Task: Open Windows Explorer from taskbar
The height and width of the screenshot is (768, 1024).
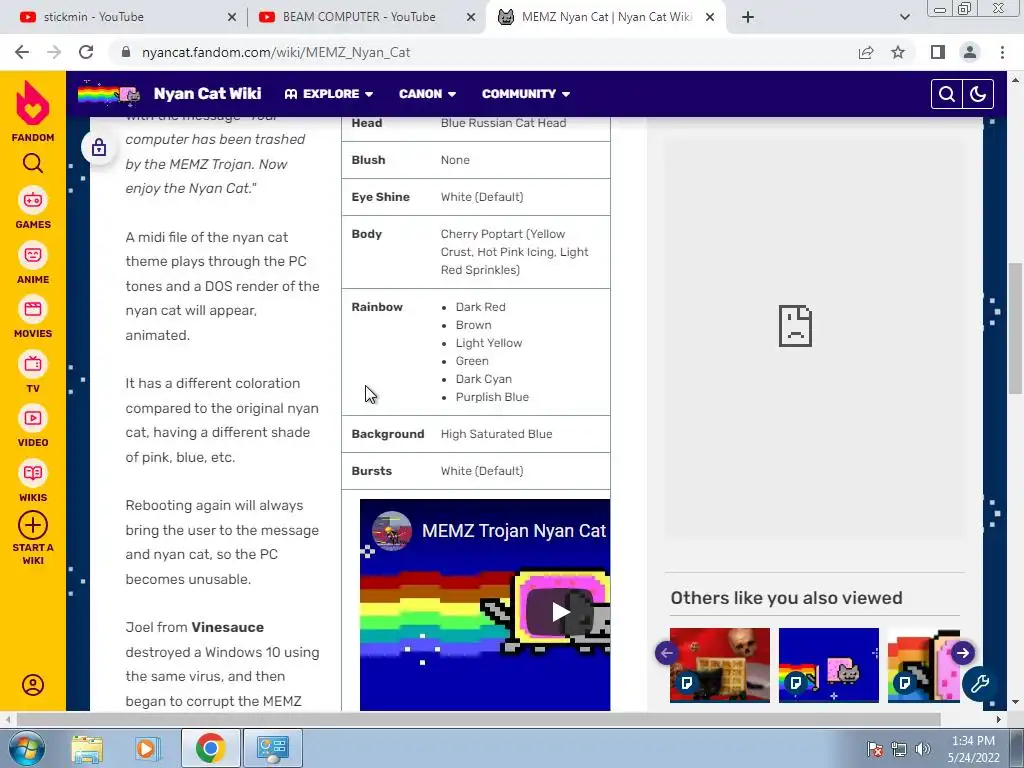Action: pos(88,748)
